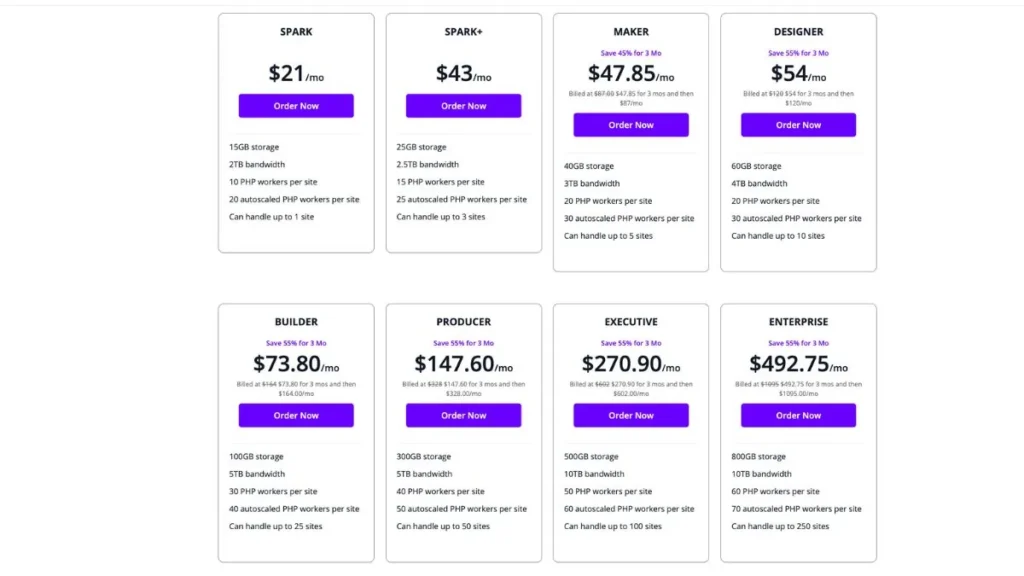
Task: Order Now on the Spark plan
Action: 296,105
